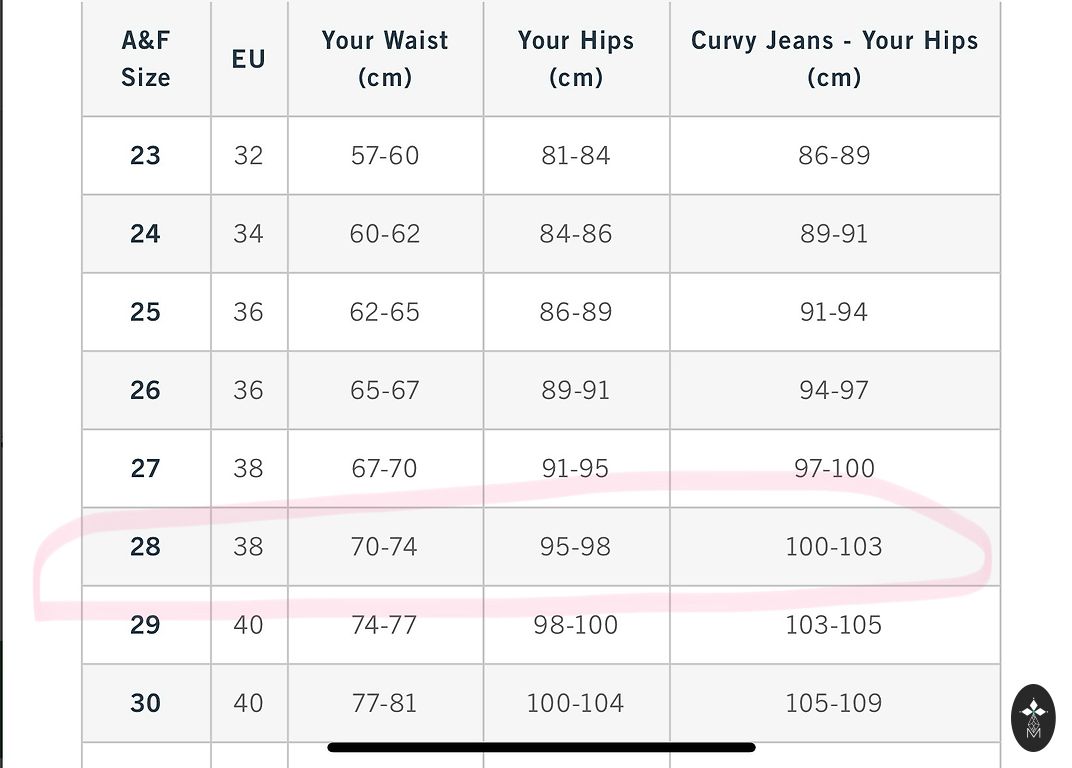This screenshot has height=768, width=1072.
Task: Click the hips value 95-98
Action: pyautogui.click(x=576, y=547)
